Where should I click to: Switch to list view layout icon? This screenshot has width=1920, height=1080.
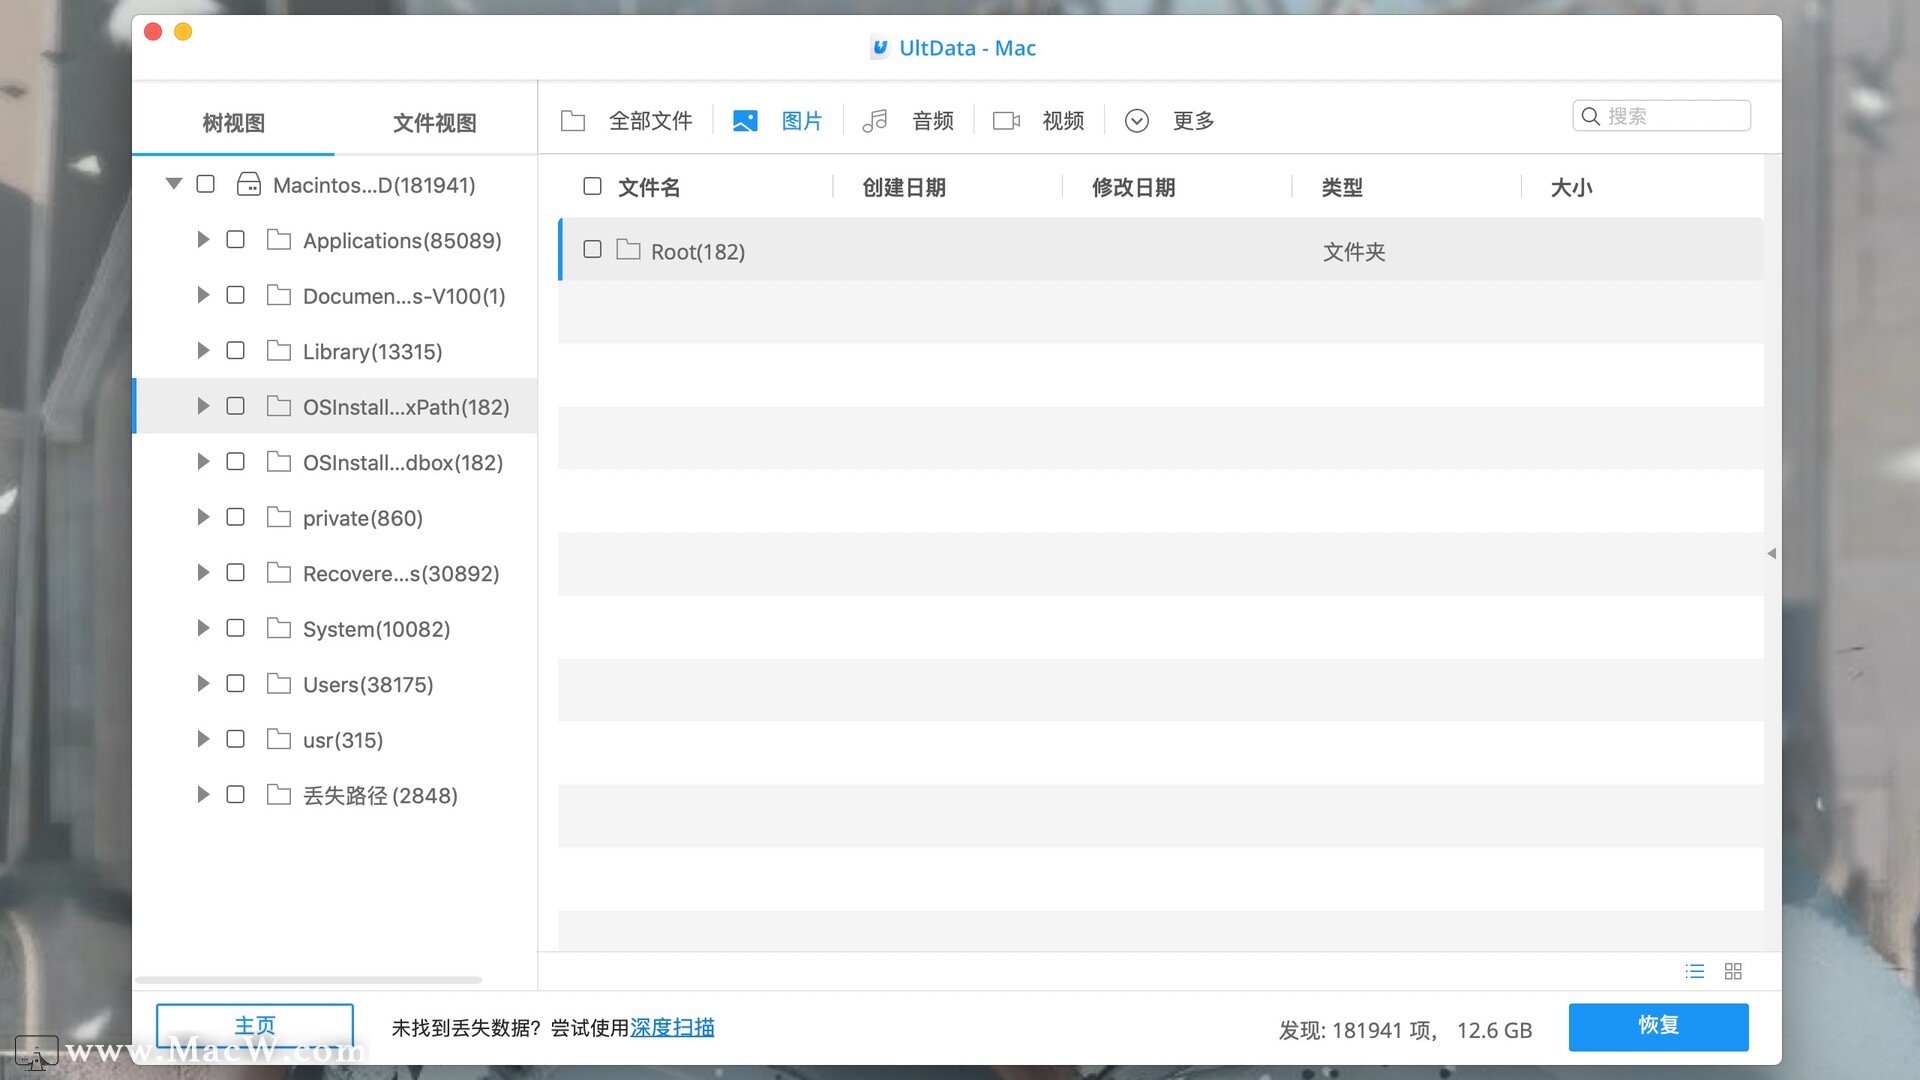[1694, 971]
